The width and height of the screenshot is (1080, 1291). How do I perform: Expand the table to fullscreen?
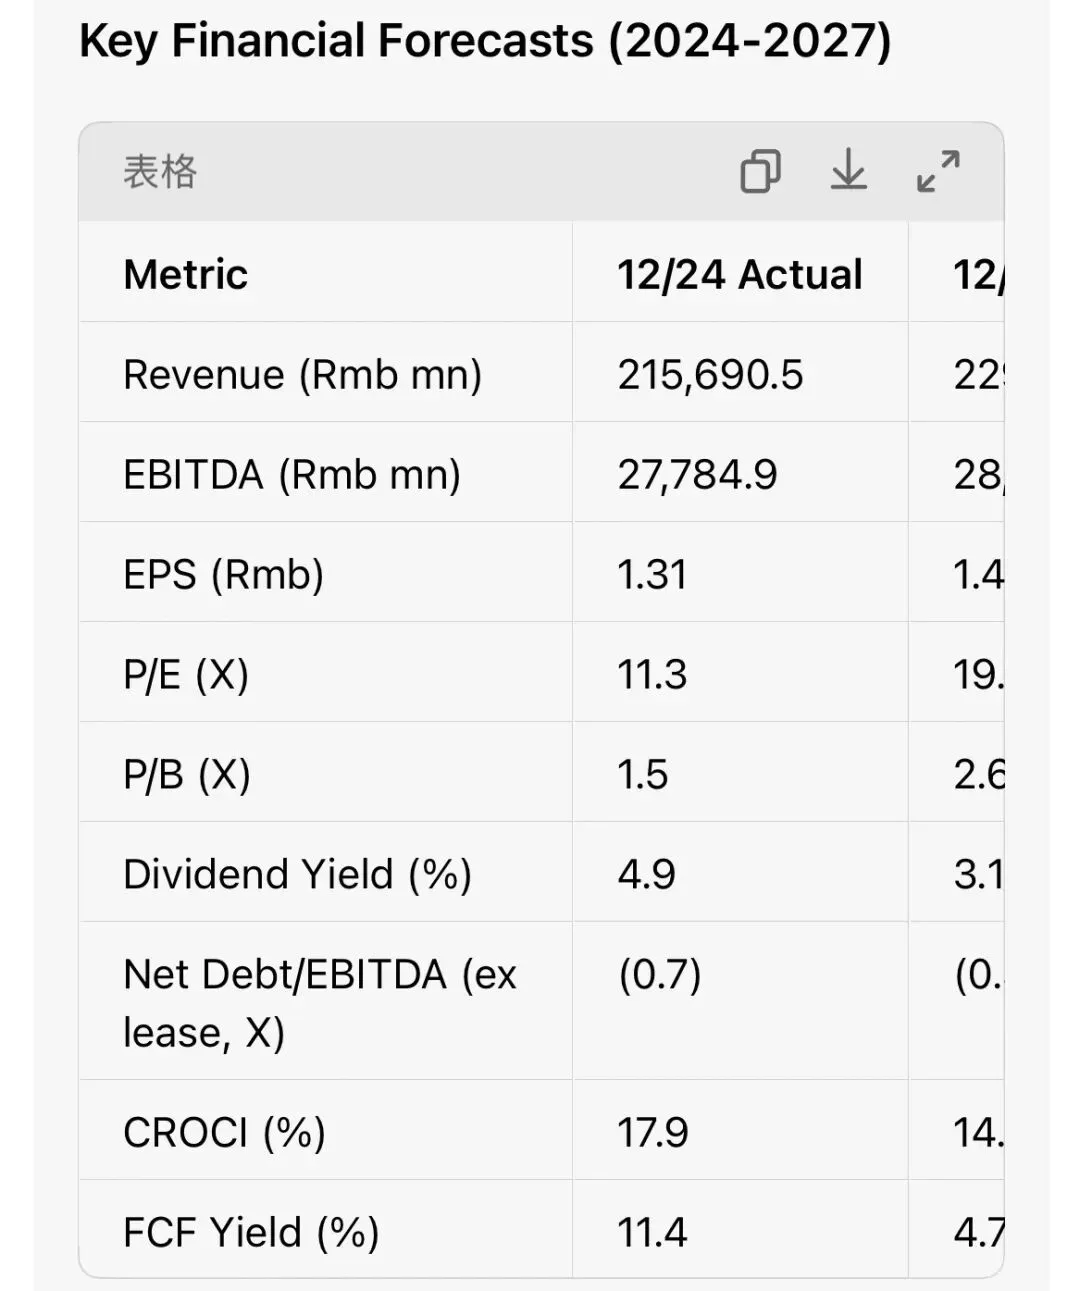click(x=938, y=171)
